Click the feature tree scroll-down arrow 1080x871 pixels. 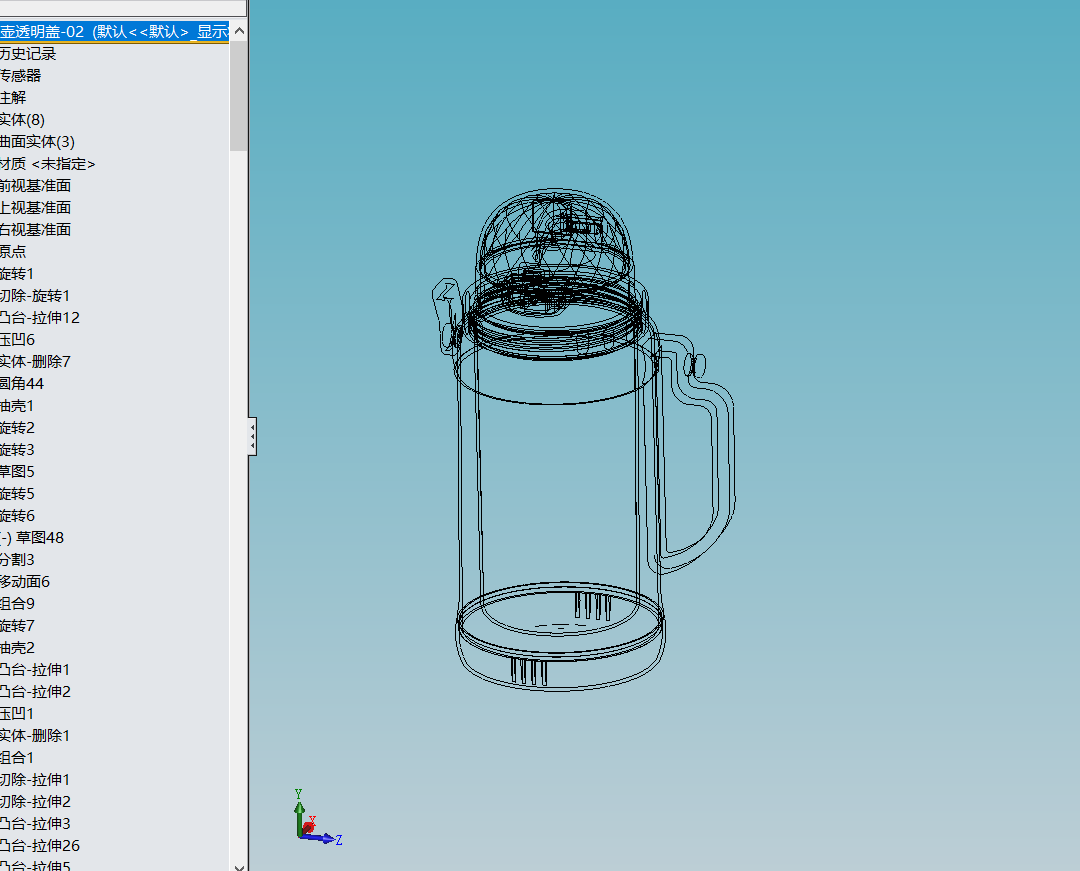[239, 866]
